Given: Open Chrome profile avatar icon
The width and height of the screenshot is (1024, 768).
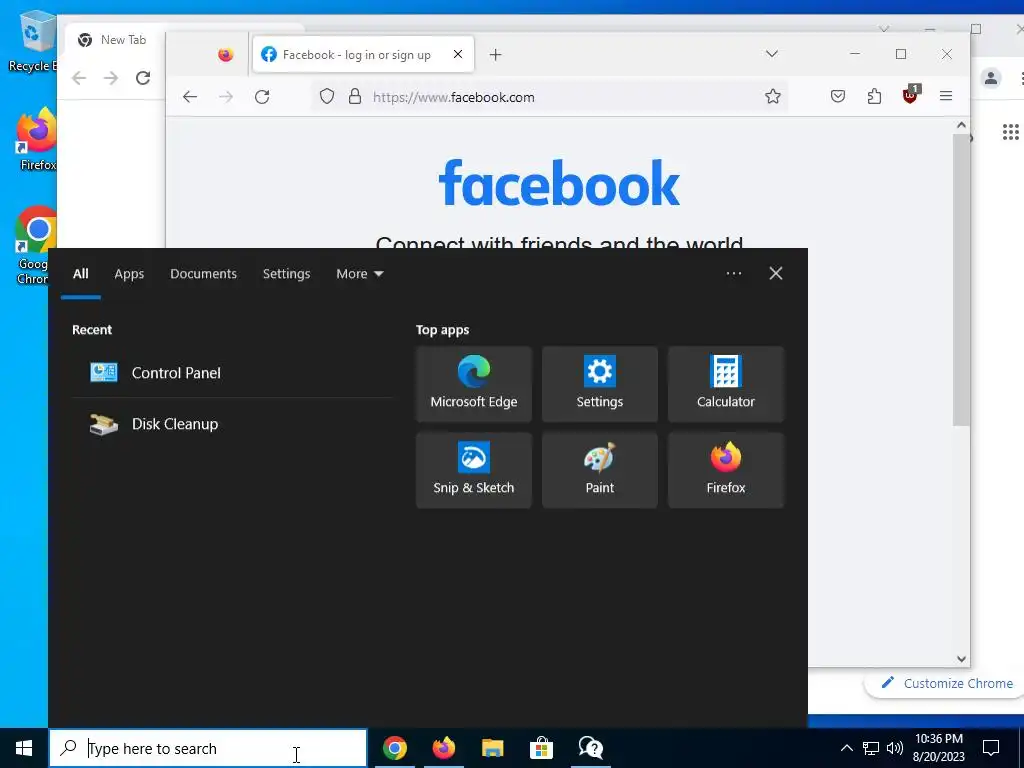Looking at the screenshot, I should pos(991,78).
